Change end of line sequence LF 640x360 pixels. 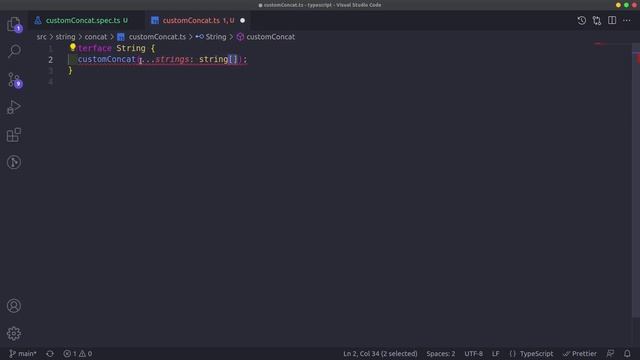click(x=495, y=353)
